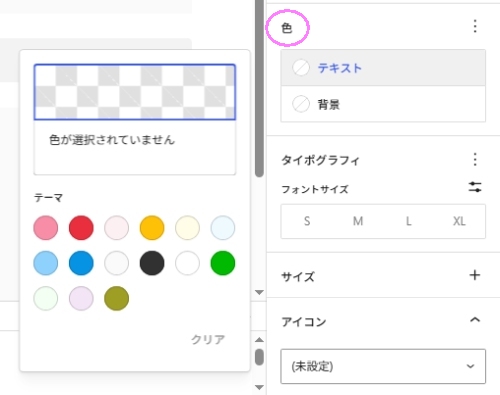The height and width of the screenshot is (395, 500).
Task: Pick the white theme swatch
Action: (187, 263)
